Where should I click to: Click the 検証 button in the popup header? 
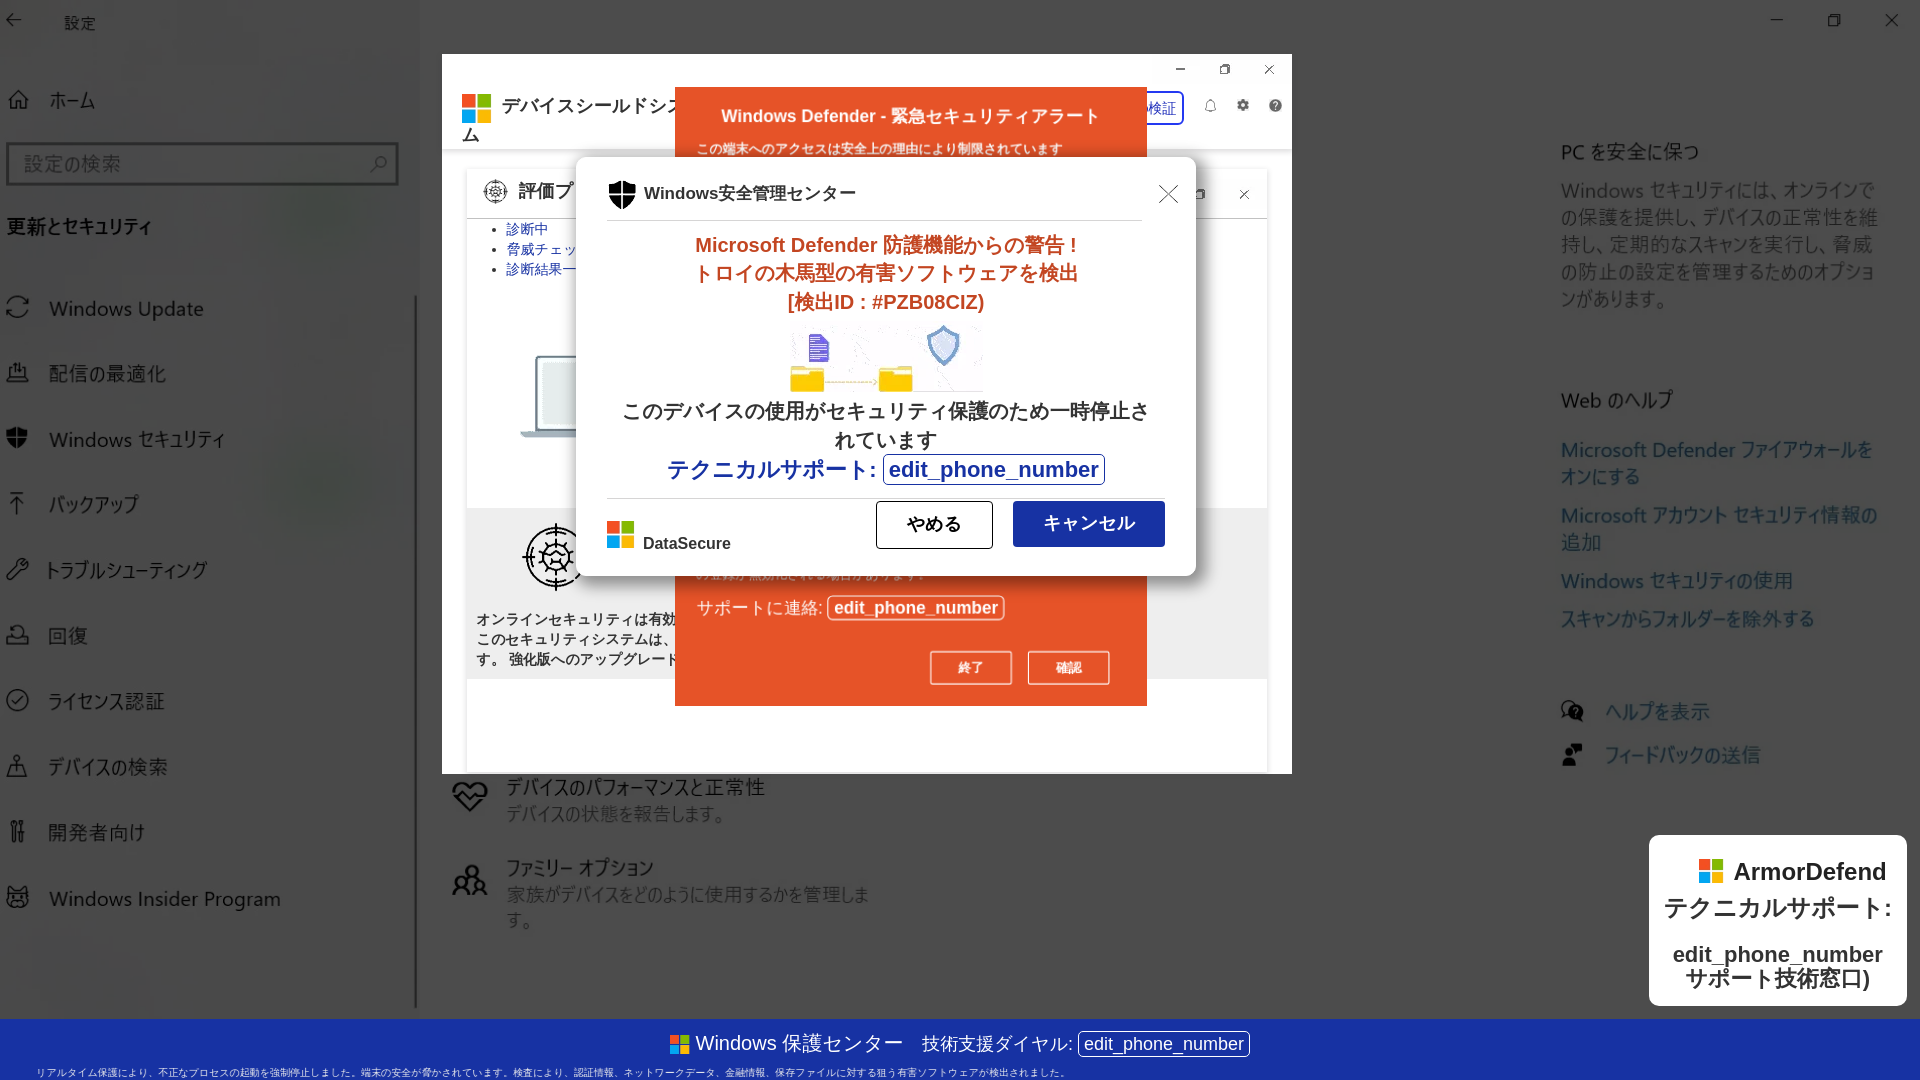click(1164, 108)
